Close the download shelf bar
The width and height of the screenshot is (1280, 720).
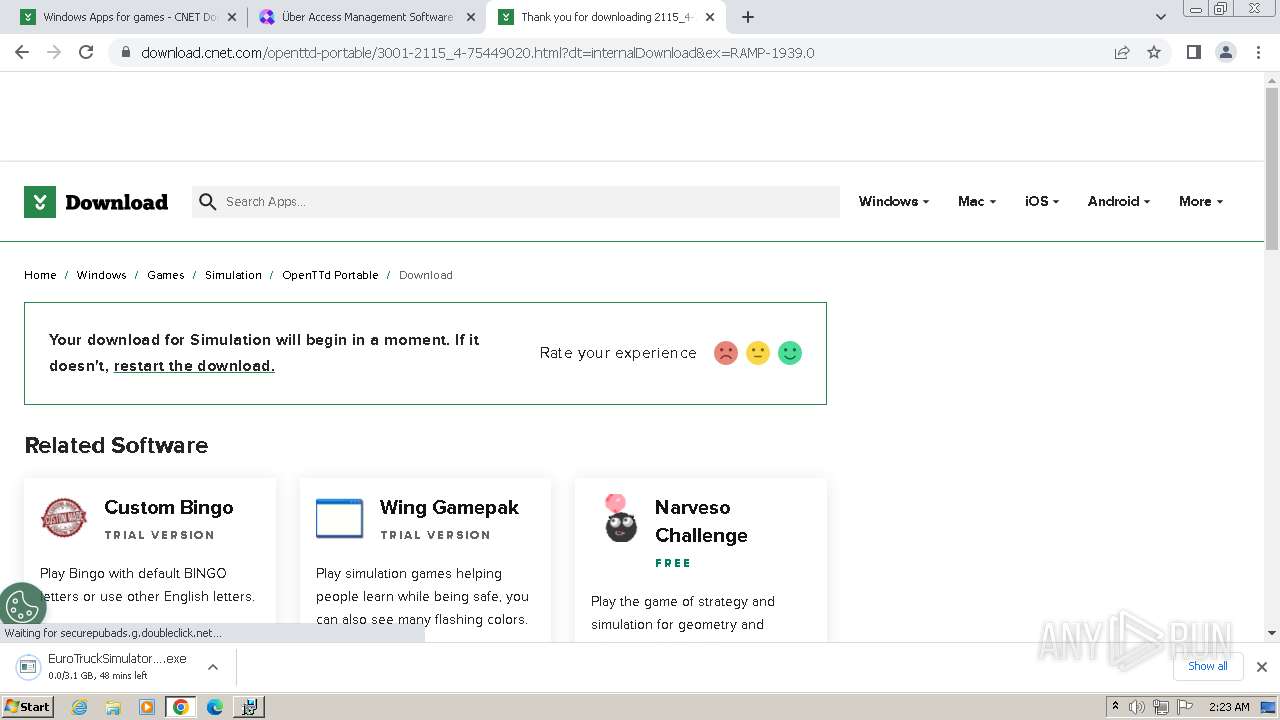[1262, 666]
